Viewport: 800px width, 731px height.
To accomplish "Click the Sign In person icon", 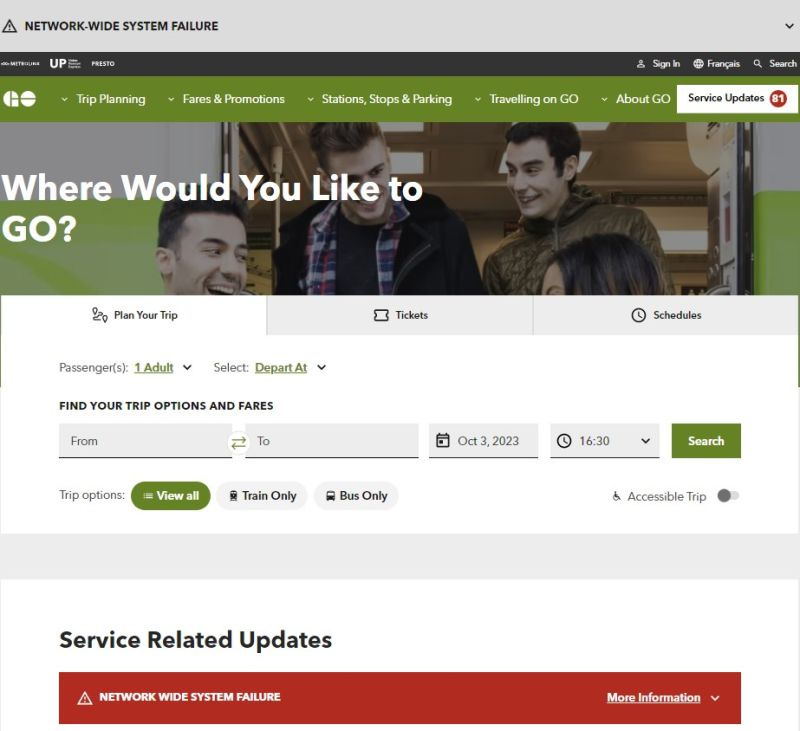I will (x=641, y=64).
